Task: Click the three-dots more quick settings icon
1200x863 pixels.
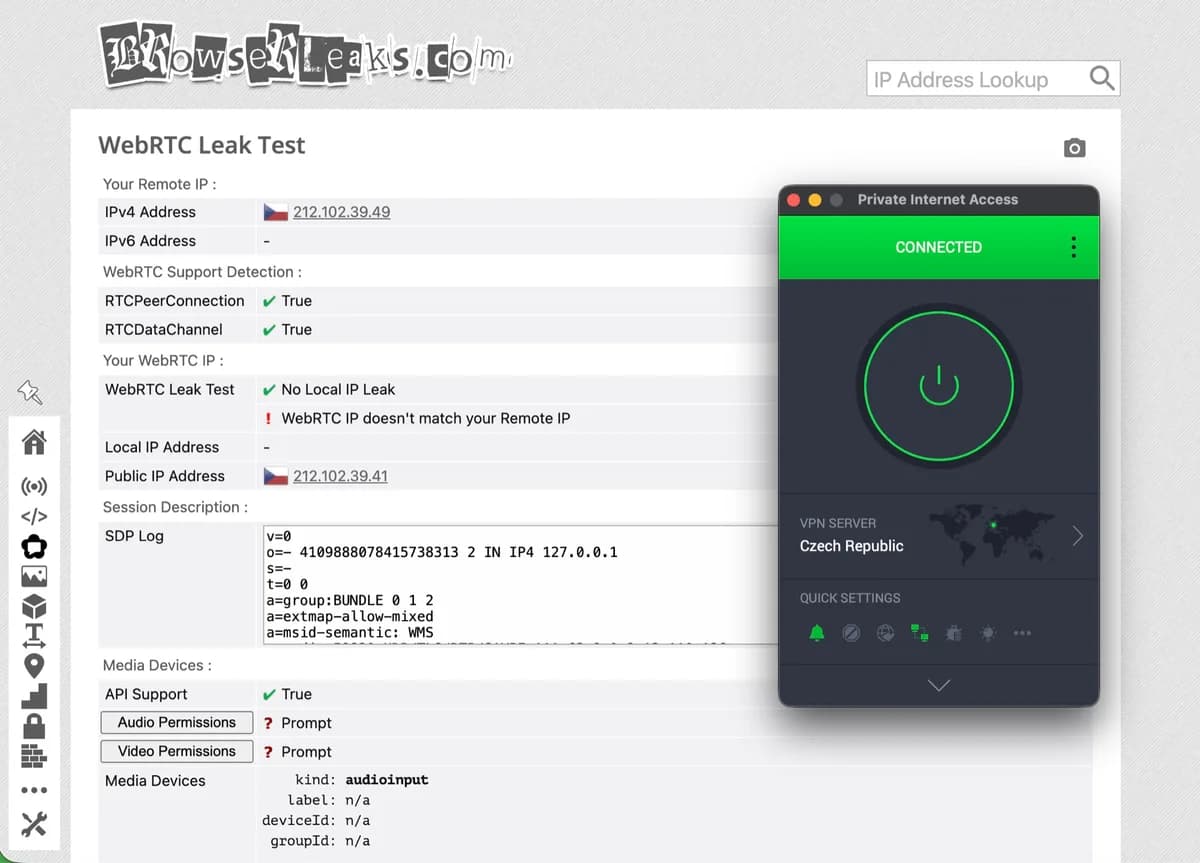Action: tap(1022, 633)
